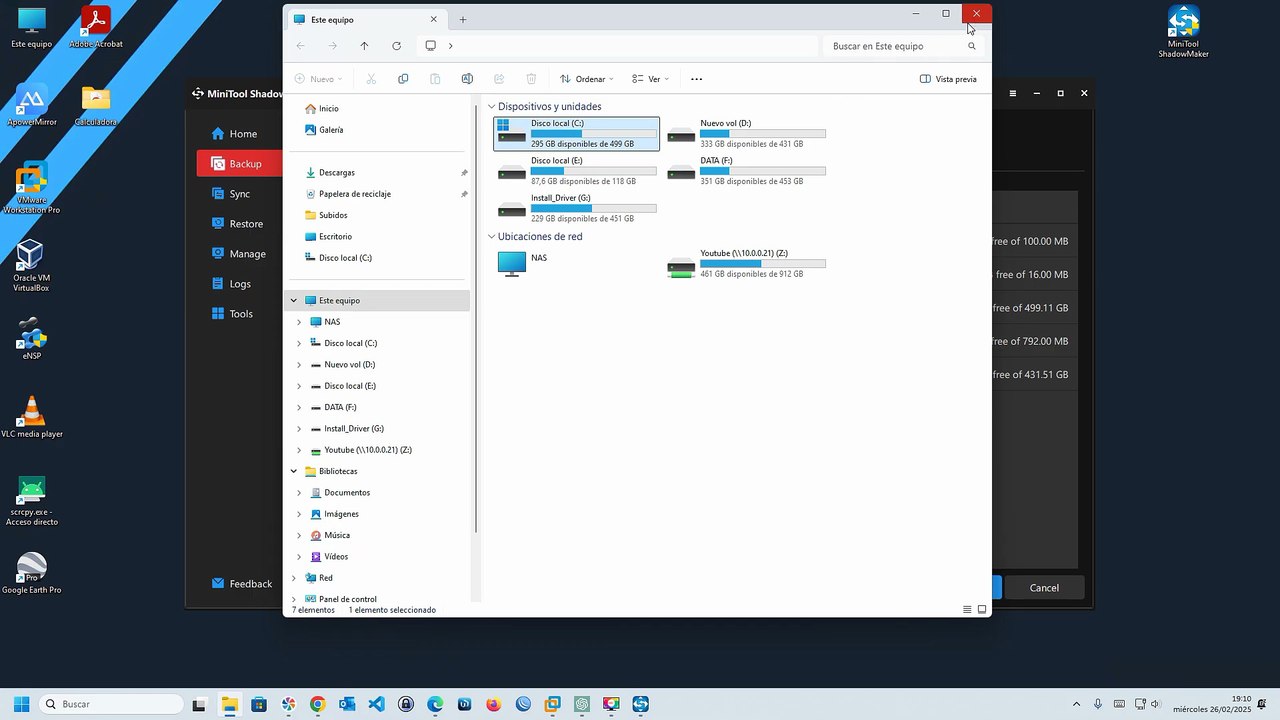Switch to large icons view in status bar

(x=982, y=610)
